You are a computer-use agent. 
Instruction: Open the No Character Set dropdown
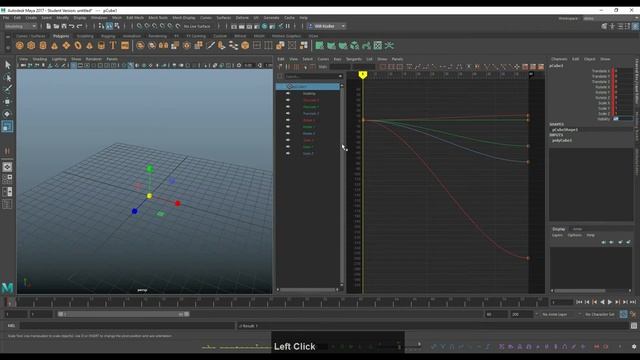[600, 314]
